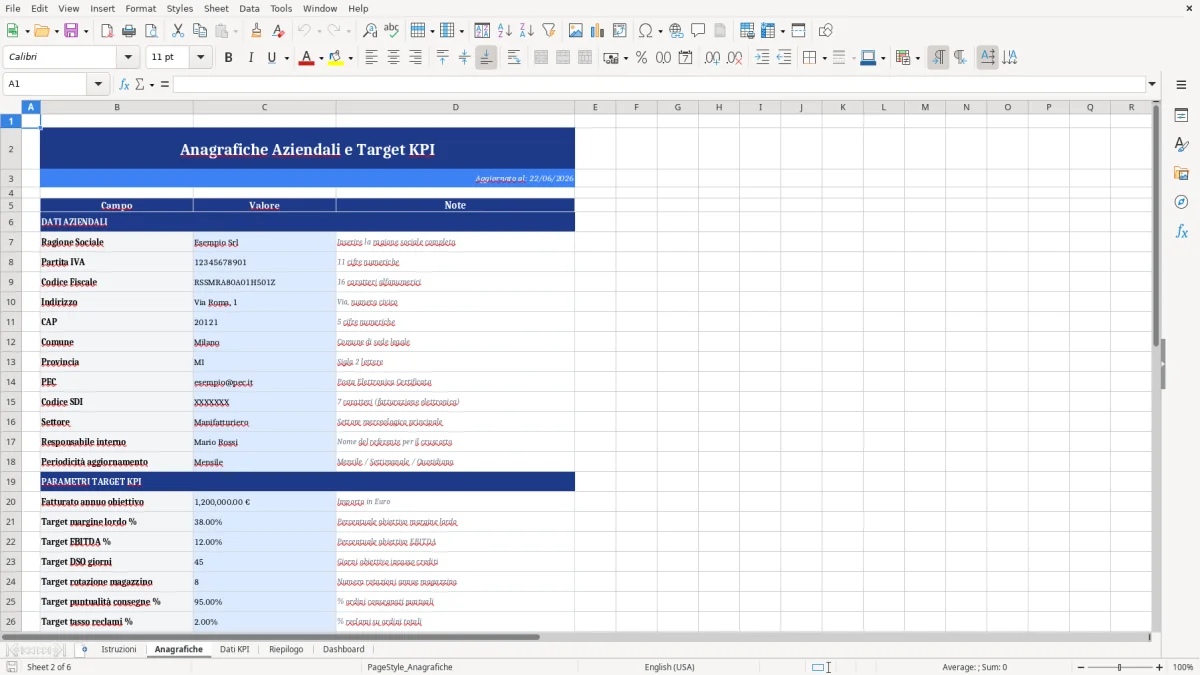Open the Data menu

tap(249, 8)
